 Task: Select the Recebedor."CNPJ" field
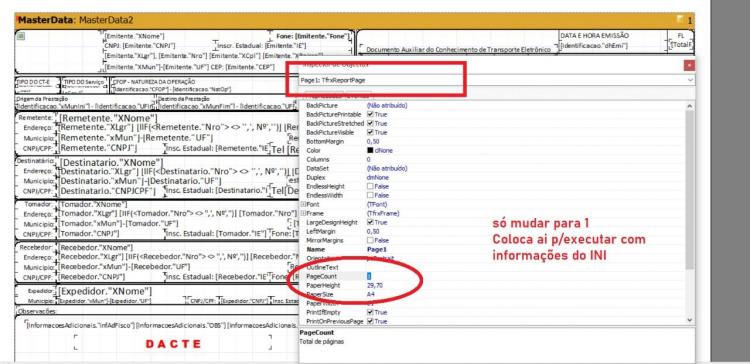92,277
